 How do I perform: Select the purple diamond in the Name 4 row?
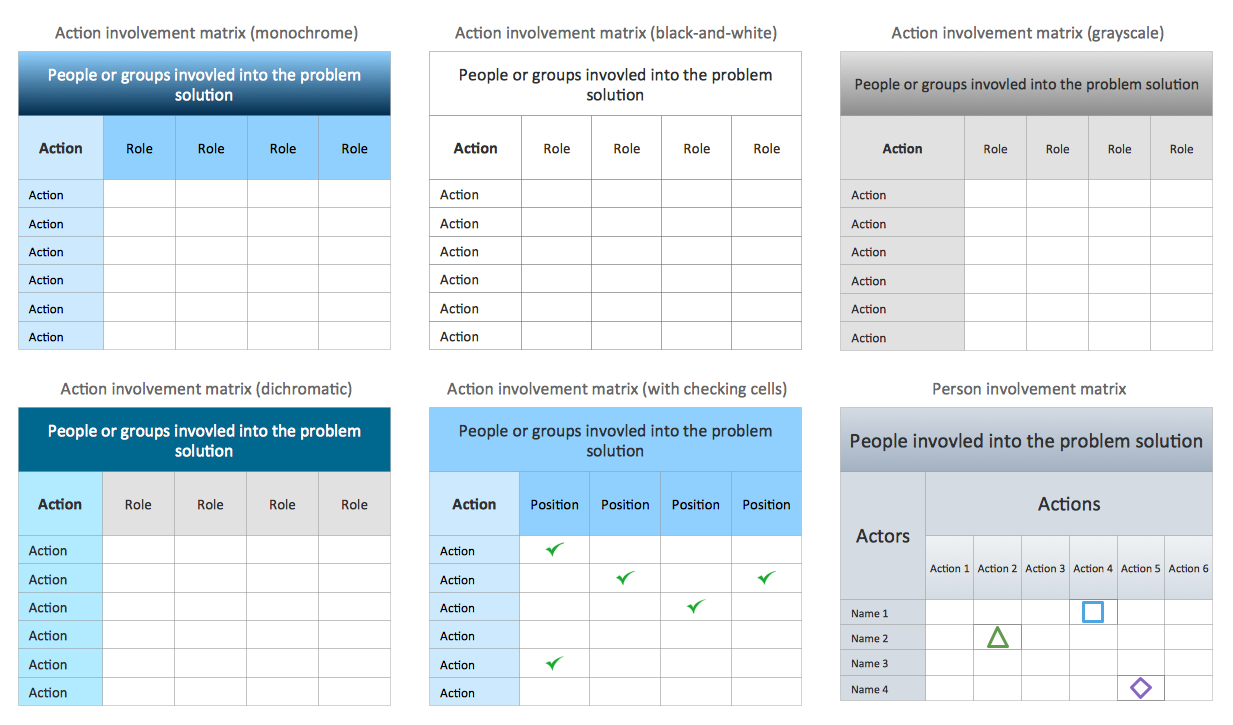1141,688
